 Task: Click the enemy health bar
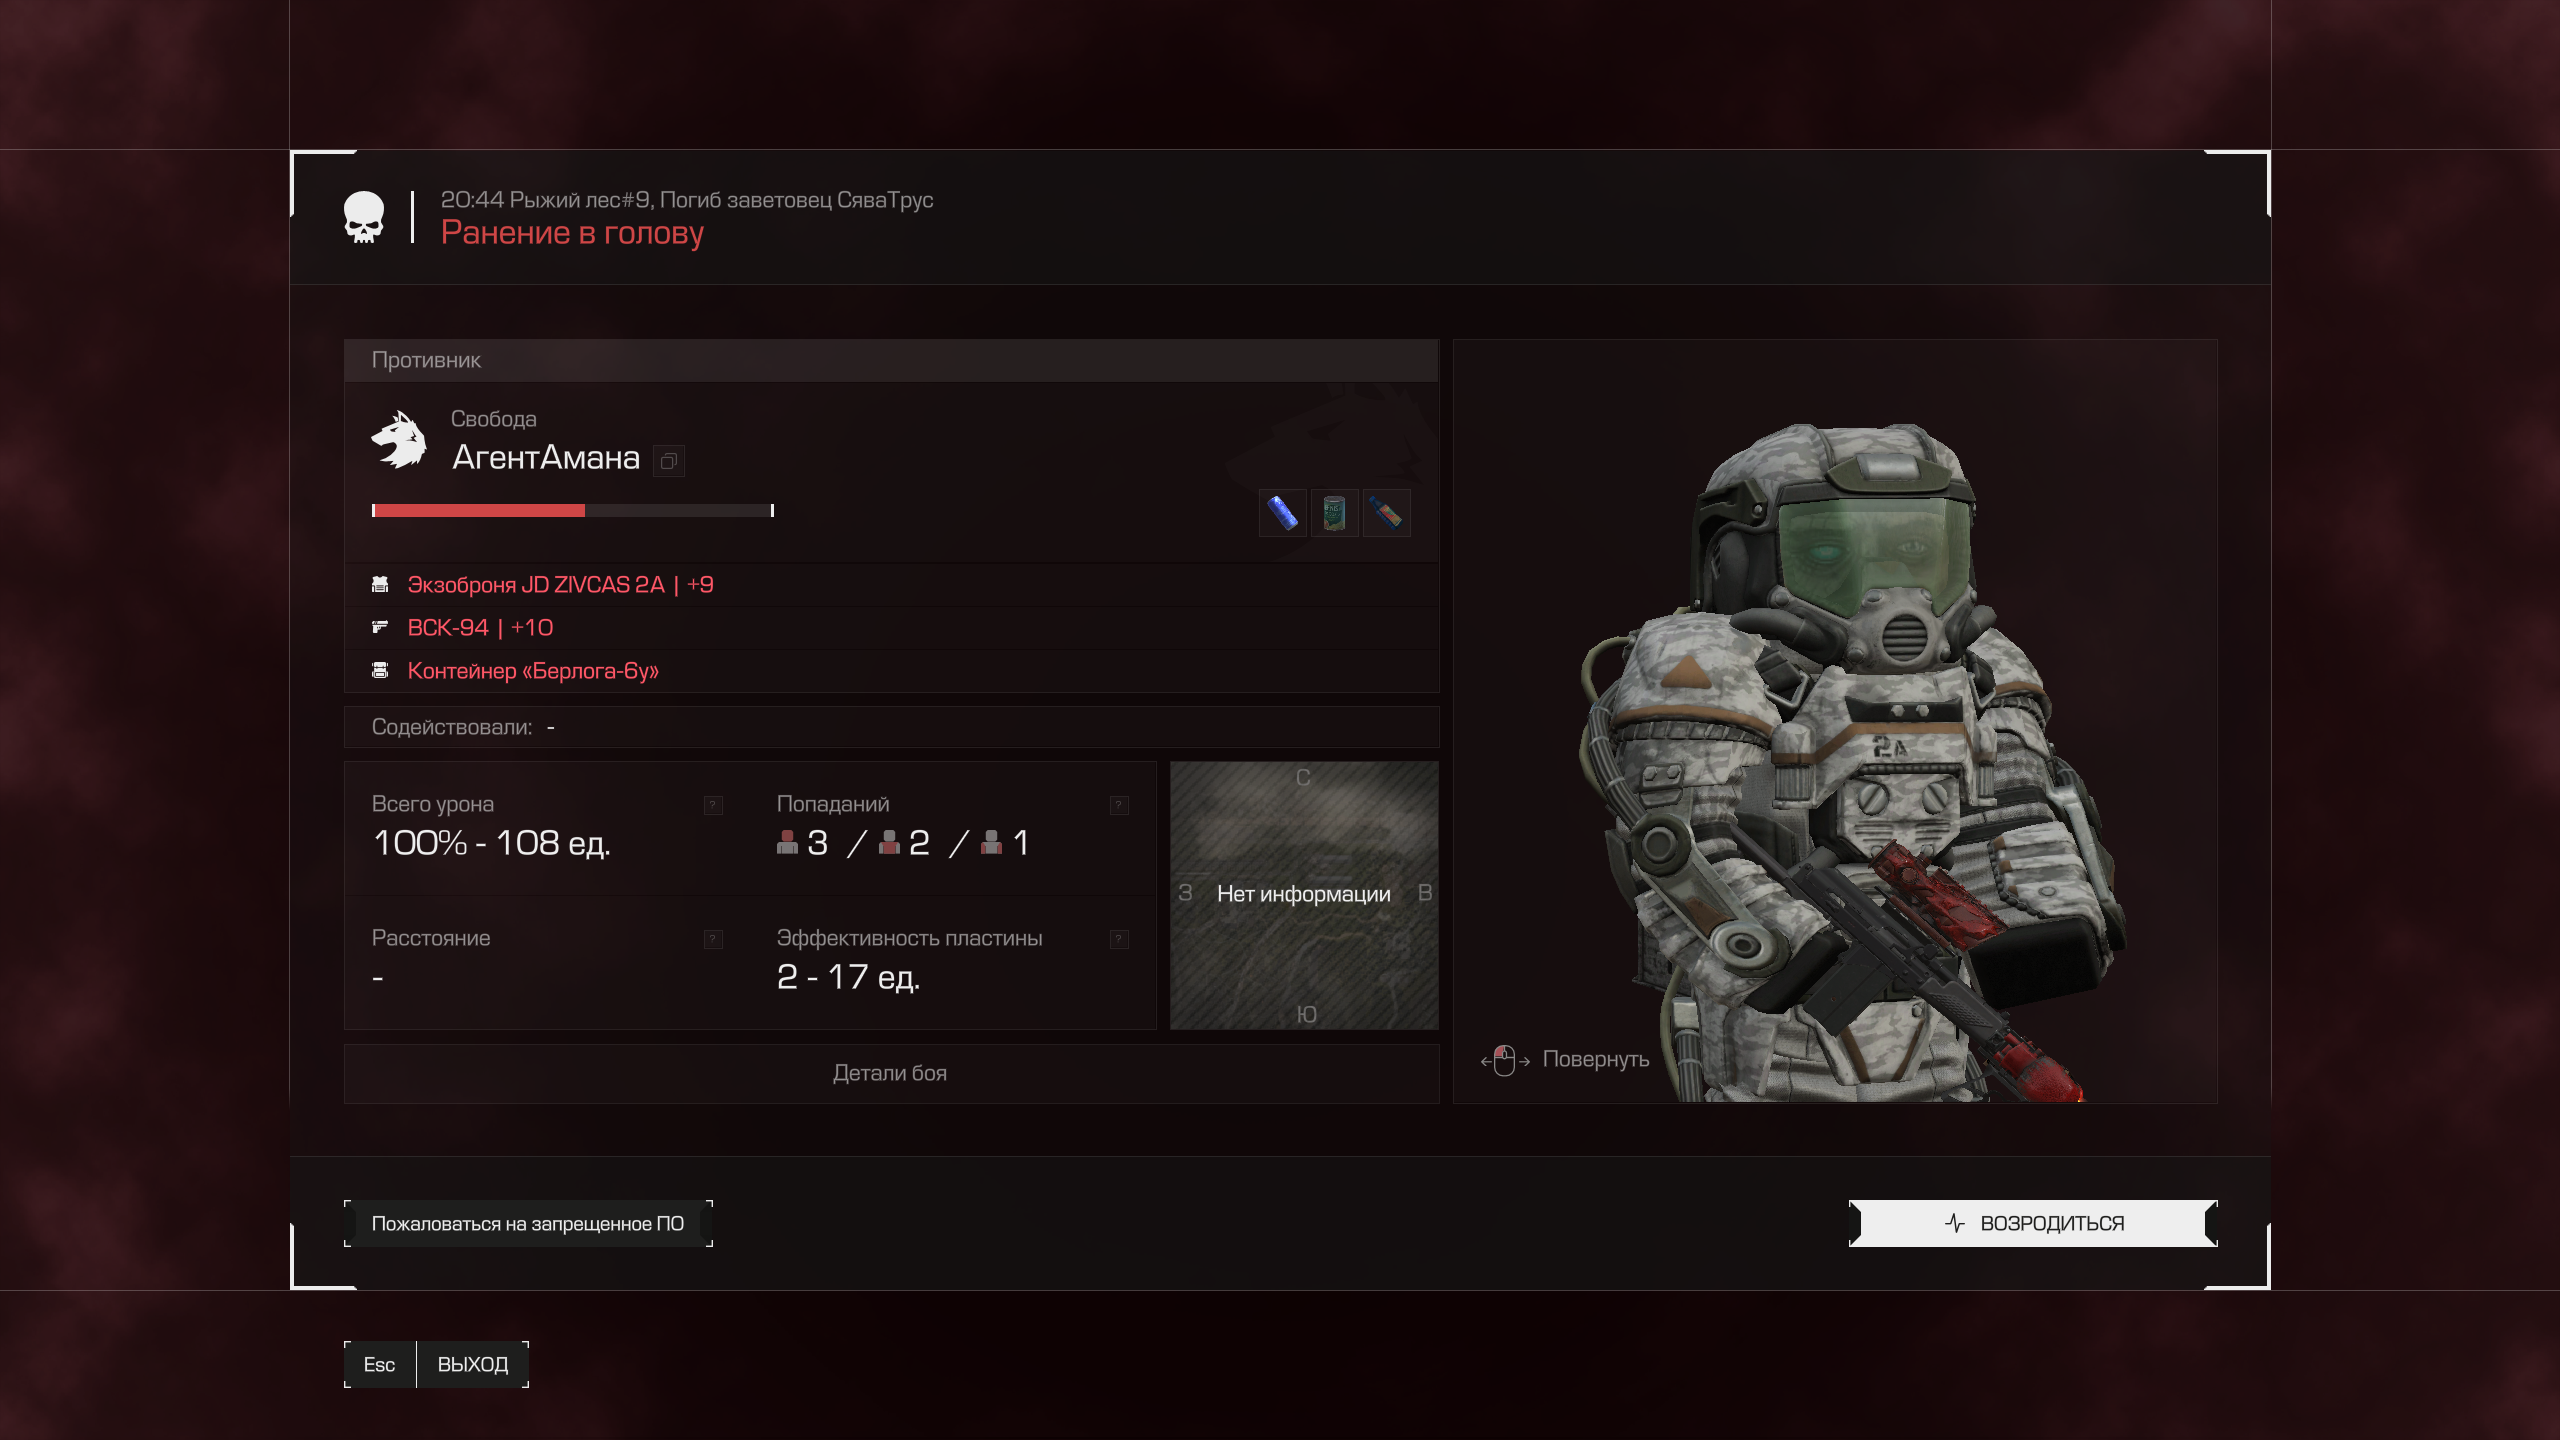coord(573,511)
